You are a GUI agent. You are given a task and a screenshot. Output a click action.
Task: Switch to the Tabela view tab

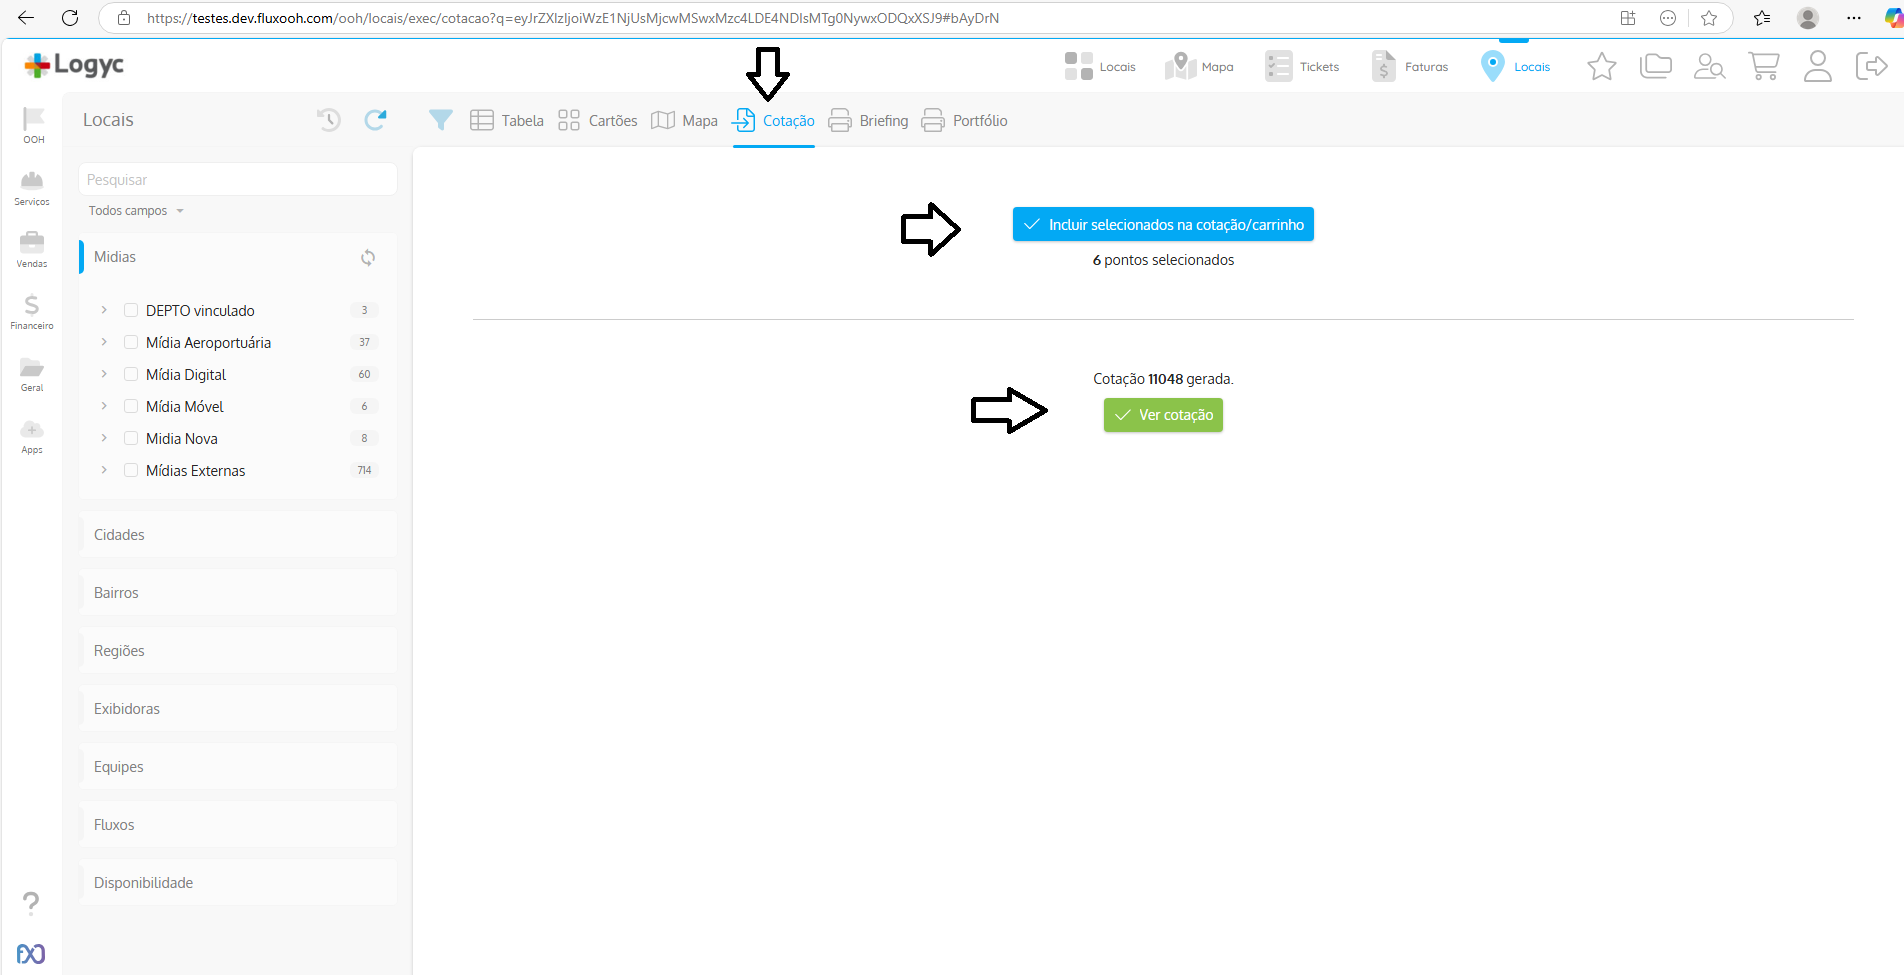pyautogui.click(x=507, y=121)
